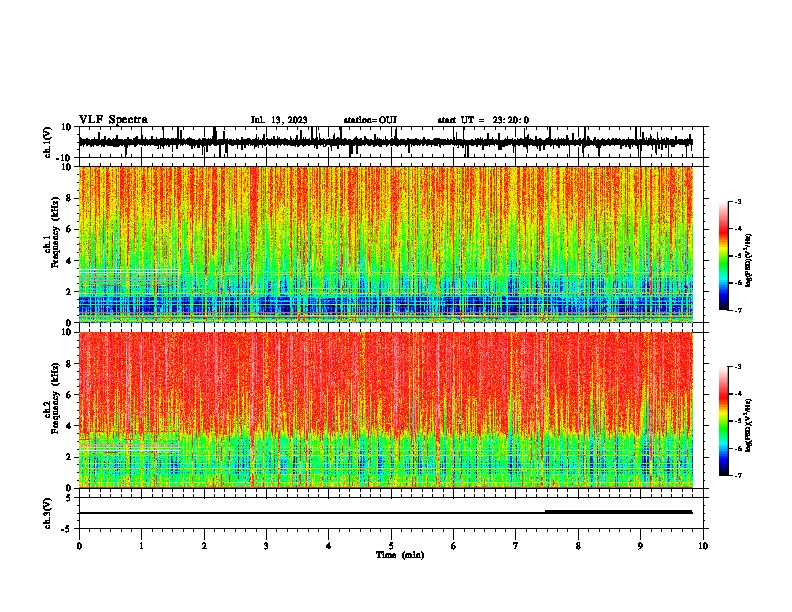Click the "-5" tick on ch.3(V) axis

pos(68,529)
